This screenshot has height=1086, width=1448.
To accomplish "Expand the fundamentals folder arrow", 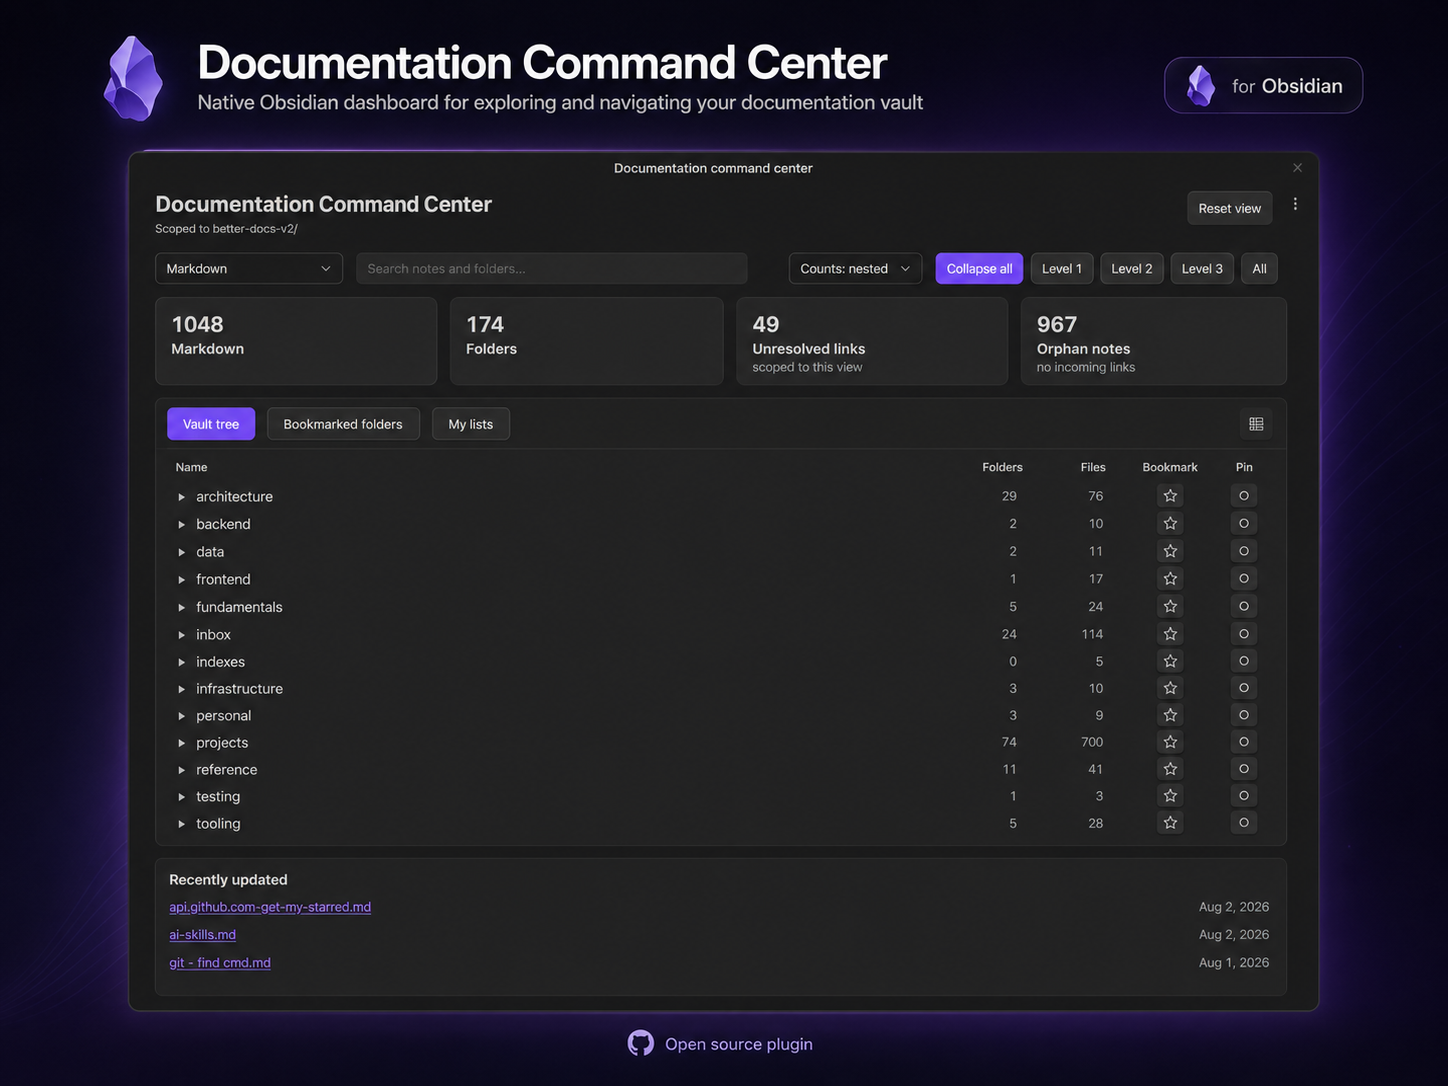I will tap(181, 607).
